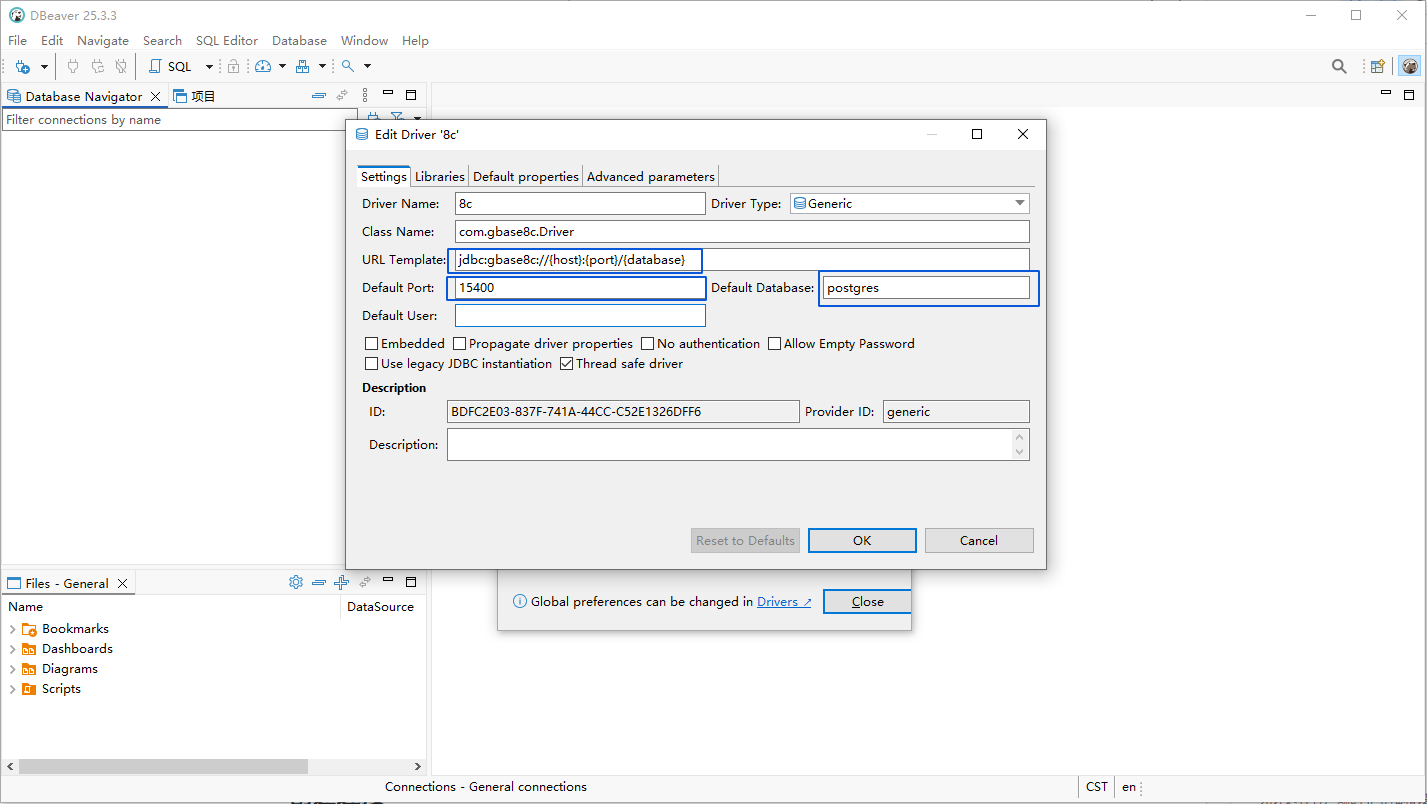Expand the Bookmarks folder
This screenshot has width=1427, height=804.
click(12, 629)
